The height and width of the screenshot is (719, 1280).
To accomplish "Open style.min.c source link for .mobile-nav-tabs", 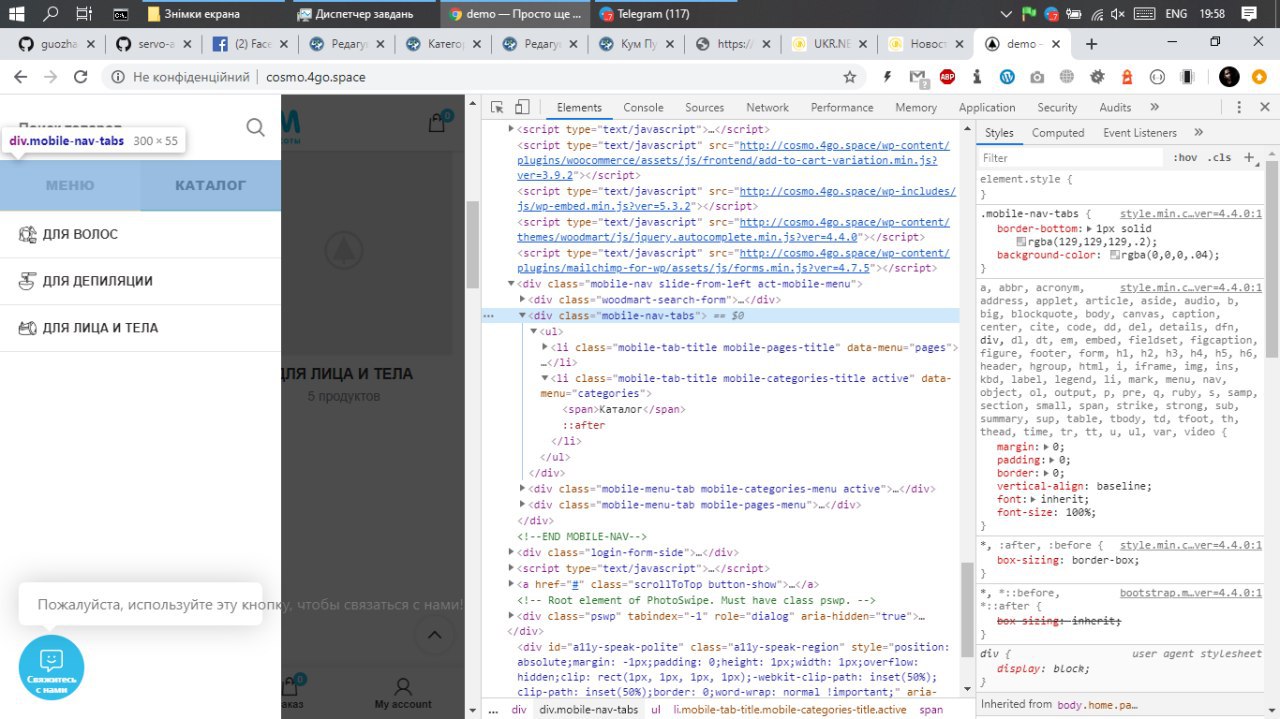I will click(1190, 214).
